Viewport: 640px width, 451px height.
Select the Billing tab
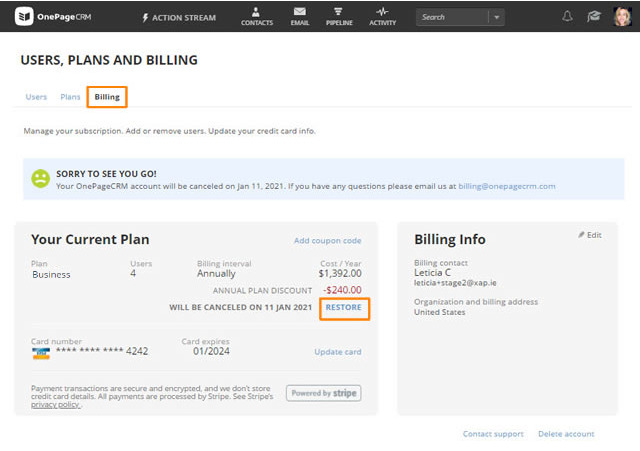click(x=107, y=97)
